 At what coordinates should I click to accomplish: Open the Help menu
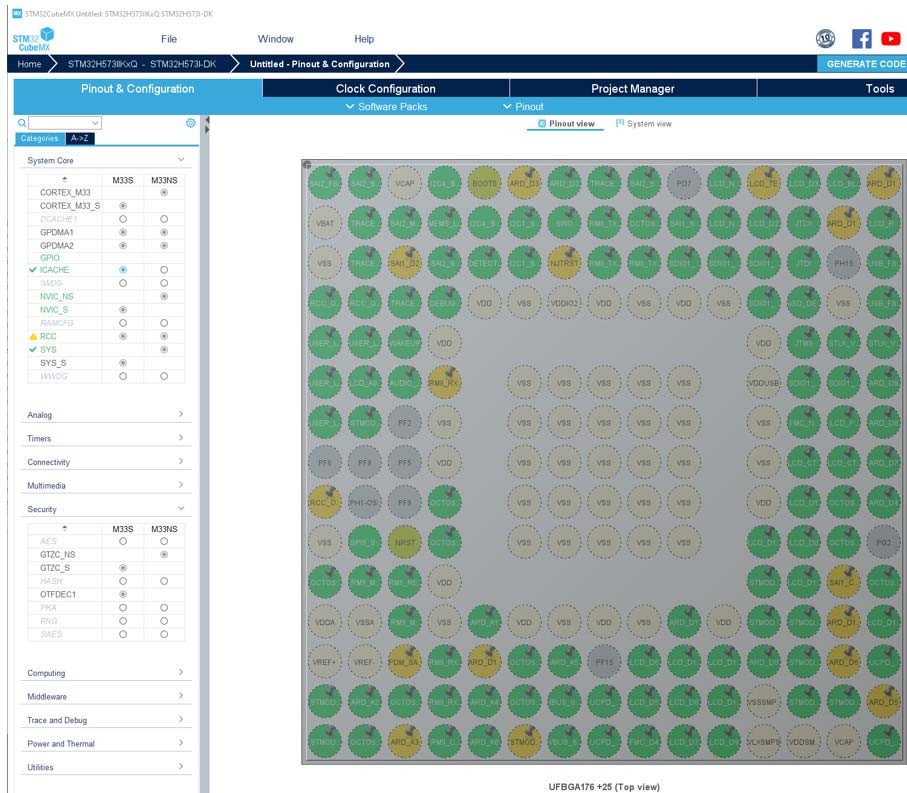364,39
